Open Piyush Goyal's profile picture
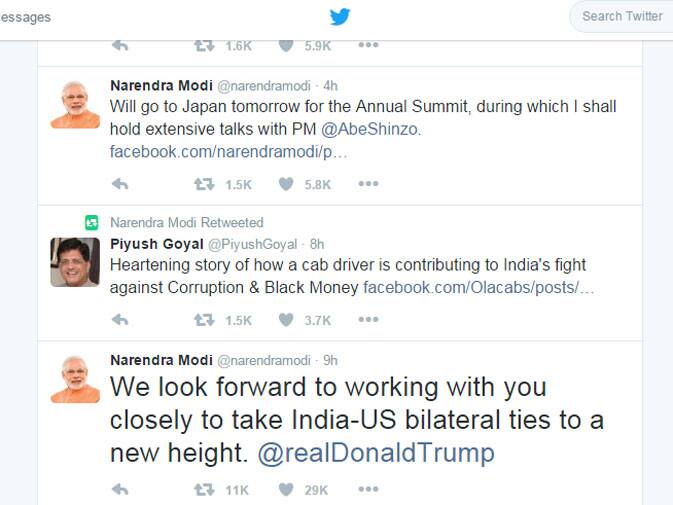This screenshot has width=673, height=505. pyautogui.click(x=75, y=262)
